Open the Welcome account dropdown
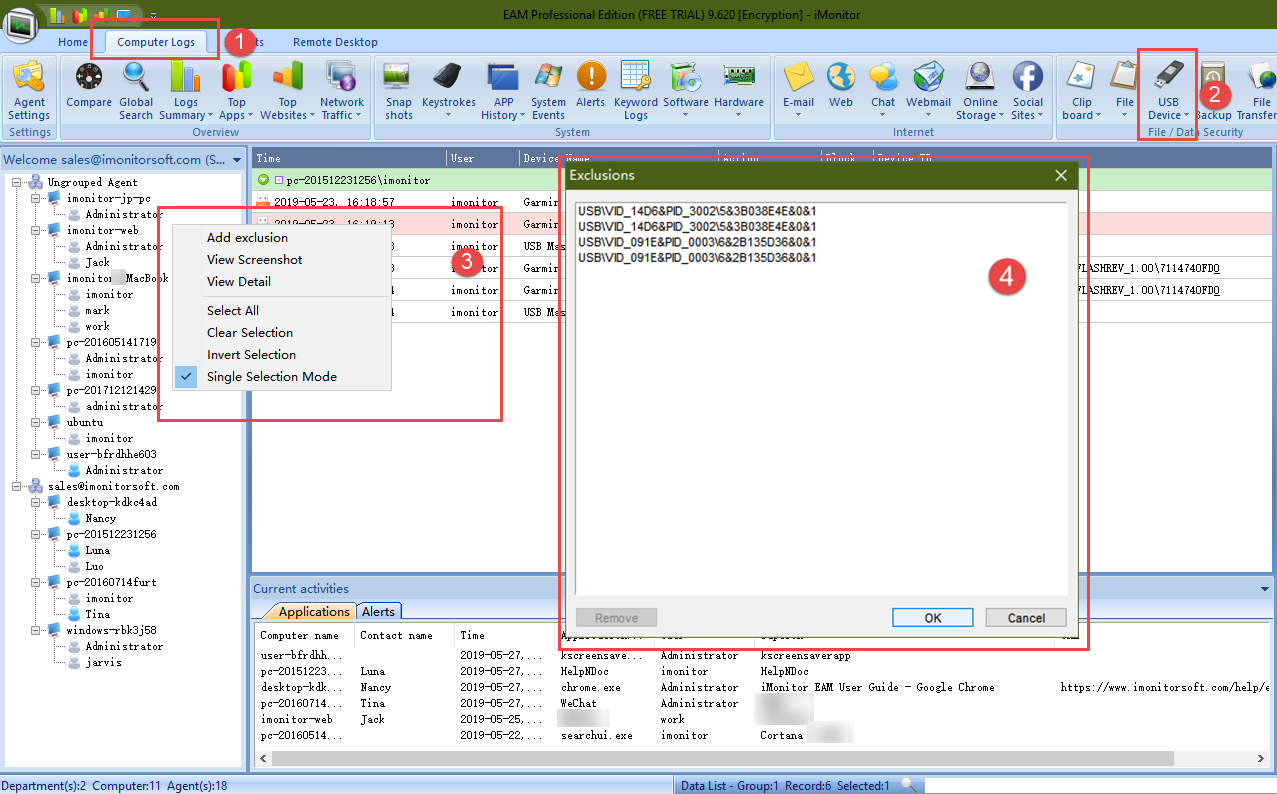This screenshot has width=1277, height=794. click(x=237, y=160)
